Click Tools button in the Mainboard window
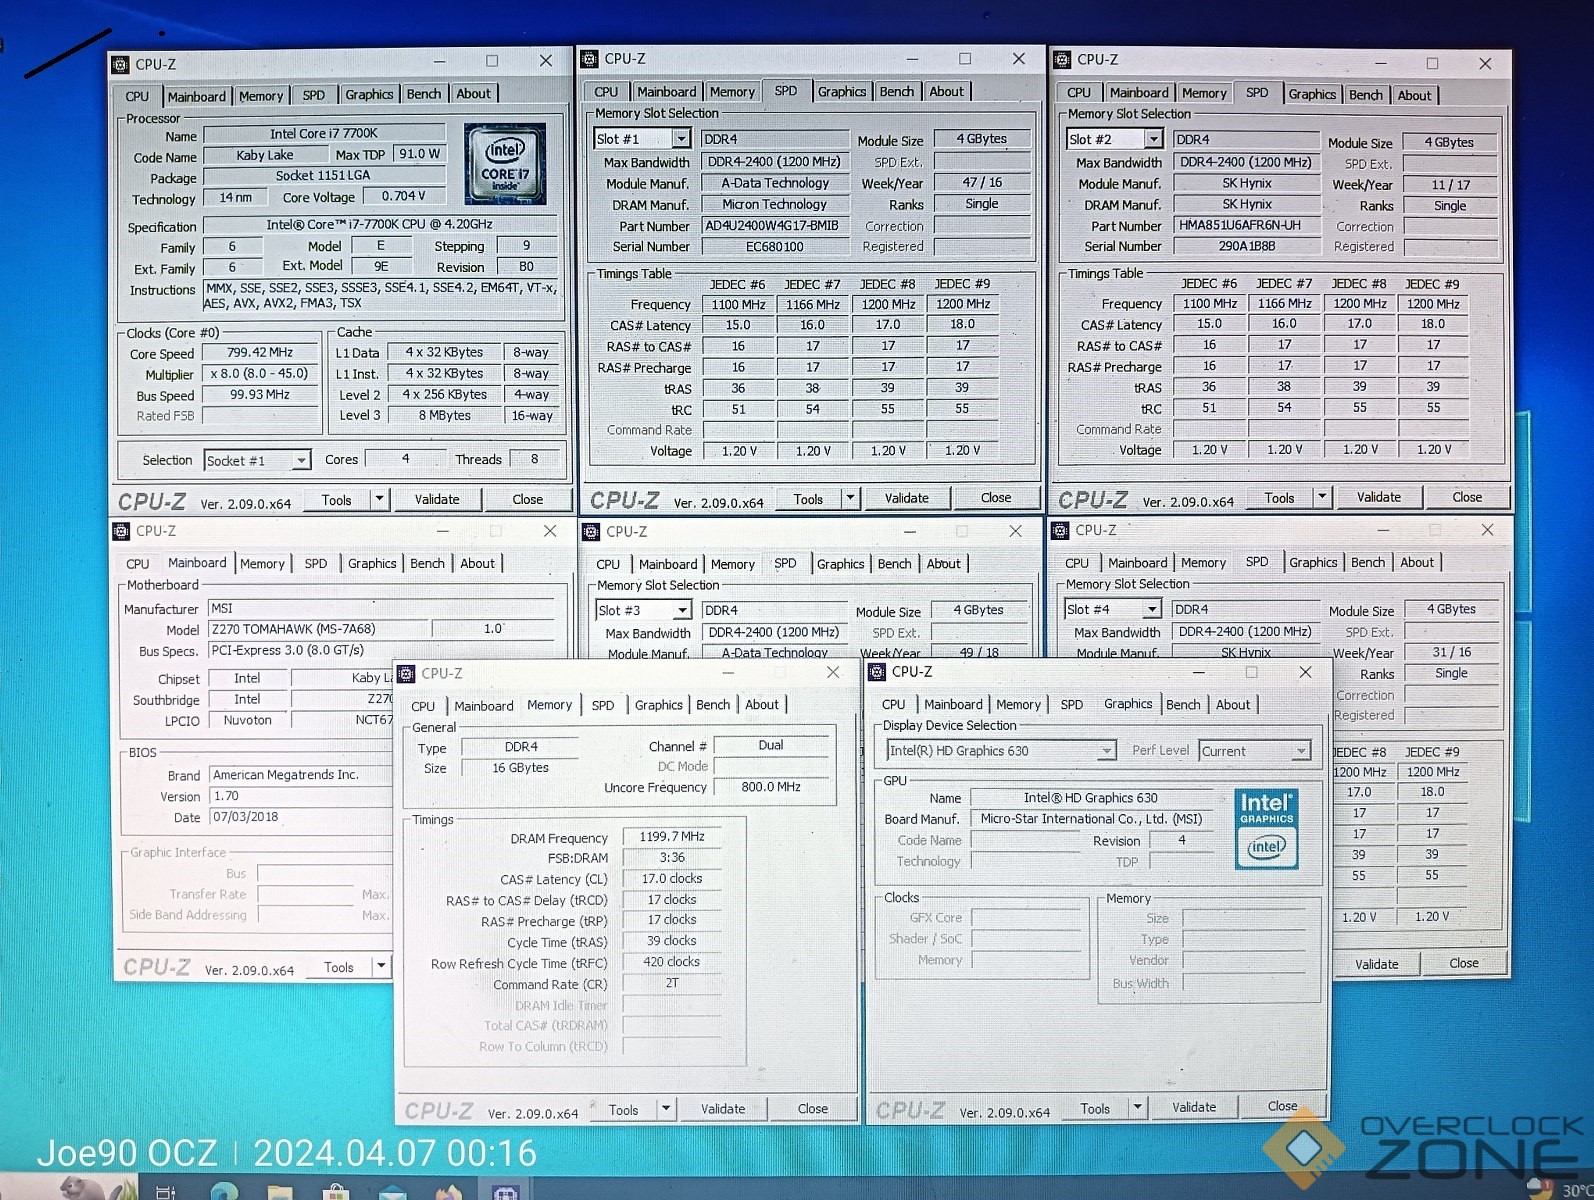Screen dimensions: 1594x1200 pyautogui.click(x=339, y=967)
